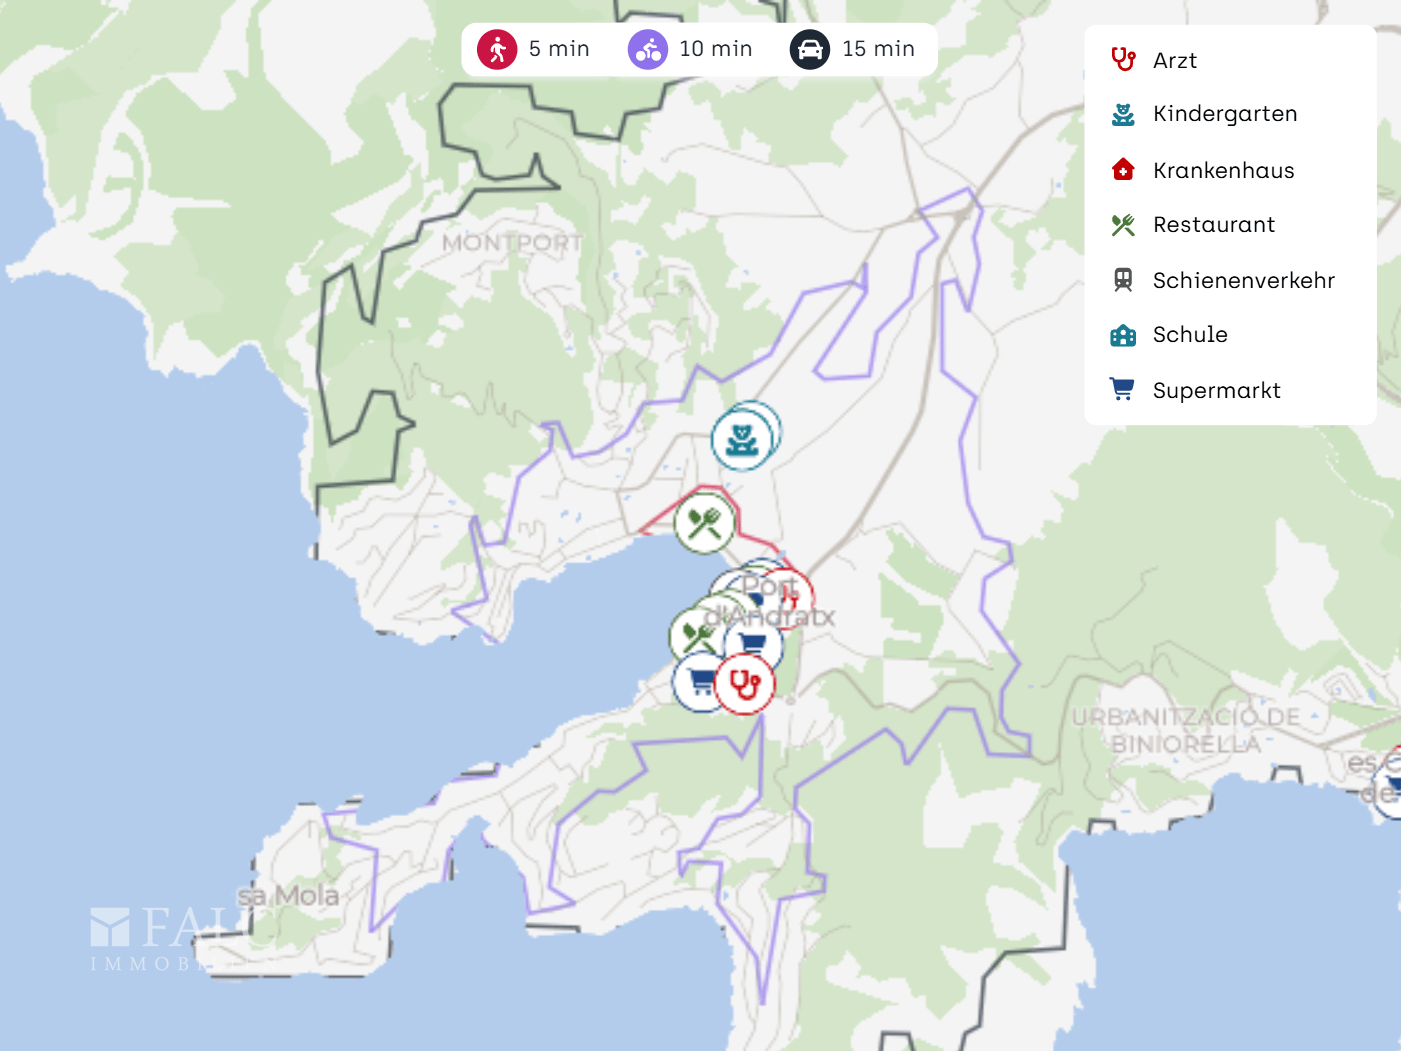The image size is (1401, 1051).
Task: Click the Port d'Andratx map label
Action: point(770,601)
